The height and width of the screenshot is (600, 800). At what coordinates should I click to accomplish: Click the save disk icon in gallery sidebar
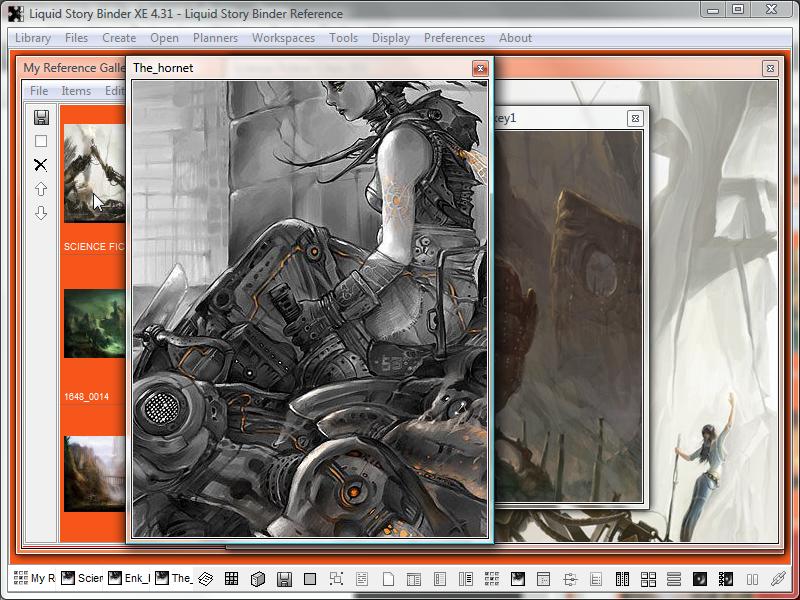coord(41,118)
